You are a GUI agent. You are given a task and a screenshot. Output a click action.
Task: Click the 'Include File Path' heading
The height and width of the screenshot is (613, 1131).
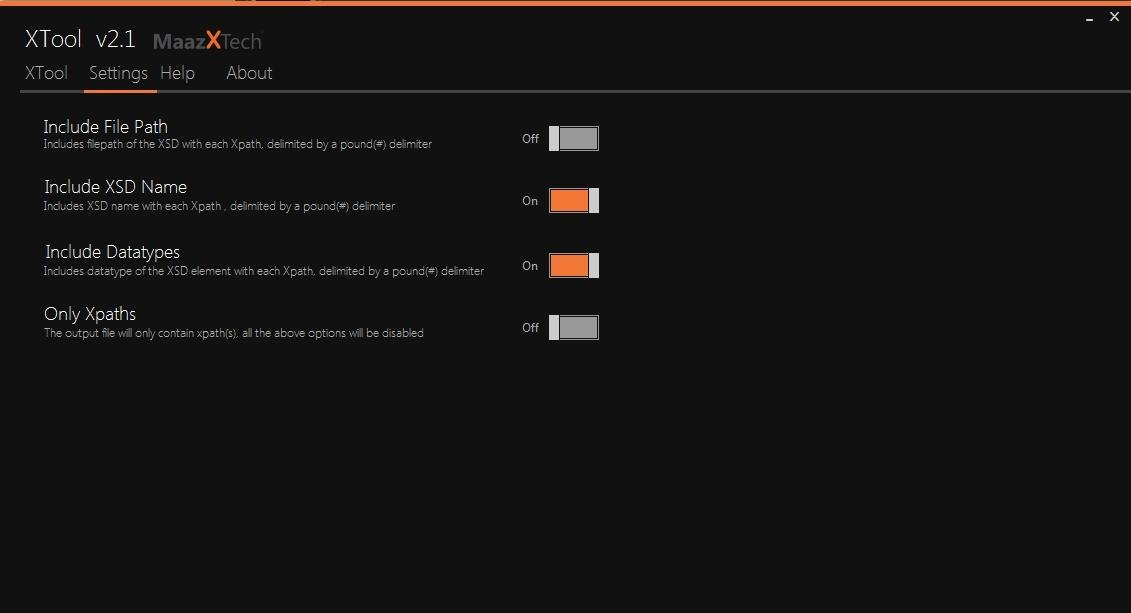105,127
